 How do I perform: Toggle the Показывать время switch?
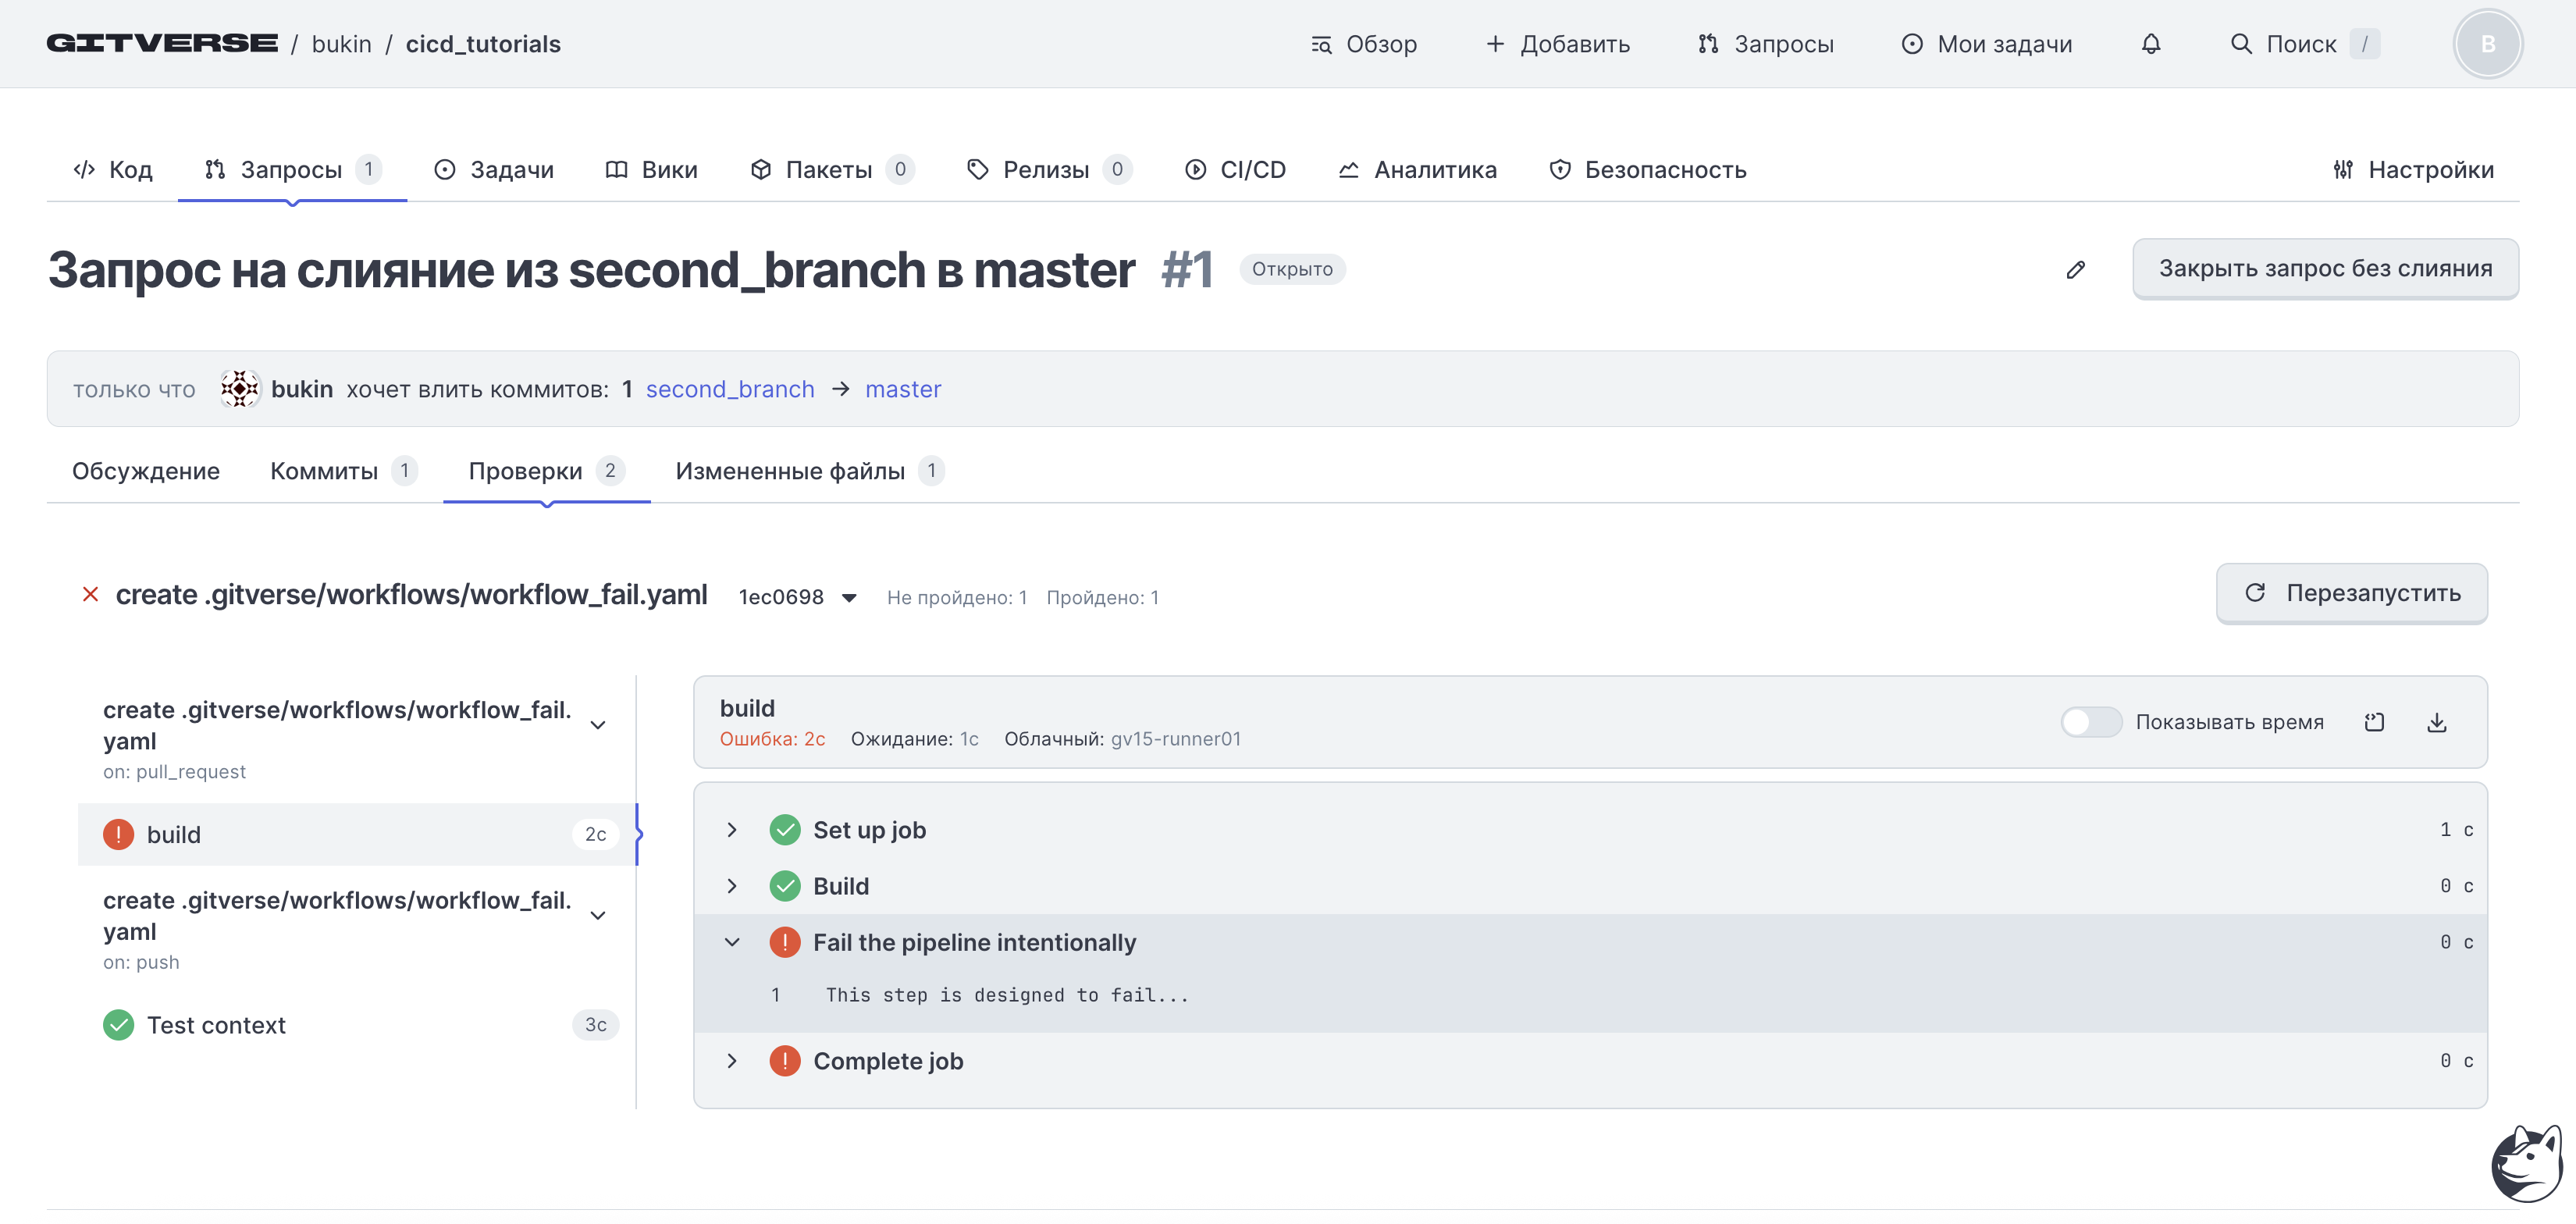[2090, 722]
